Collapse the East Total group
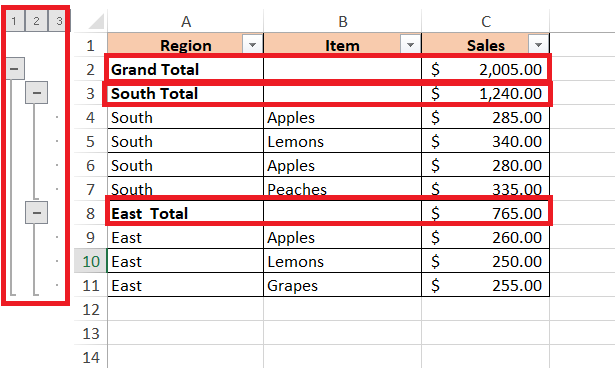615x368 pixels. point(36,213)
